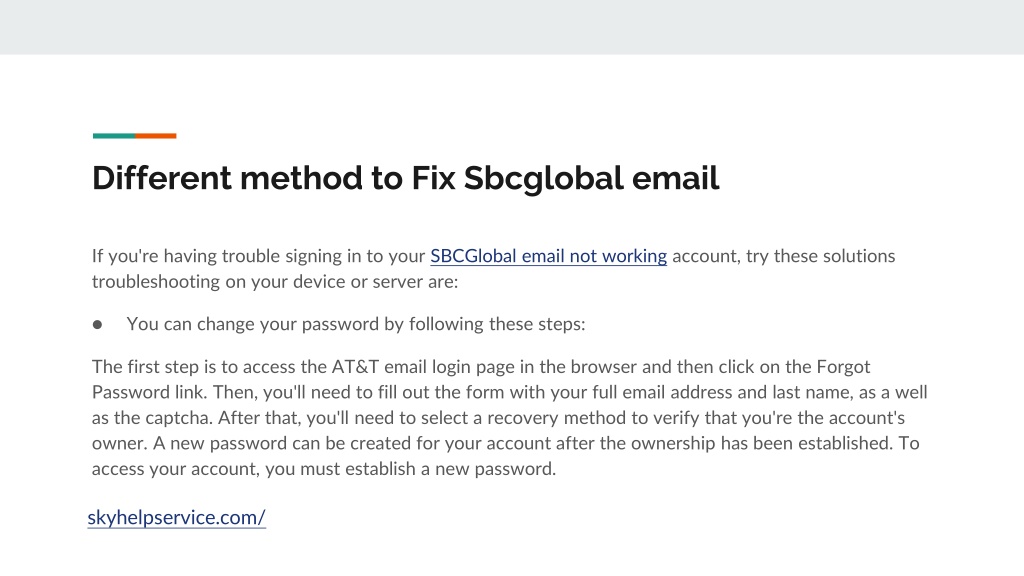Click the word "Sbcglobal" in the title

coord(543,178)
